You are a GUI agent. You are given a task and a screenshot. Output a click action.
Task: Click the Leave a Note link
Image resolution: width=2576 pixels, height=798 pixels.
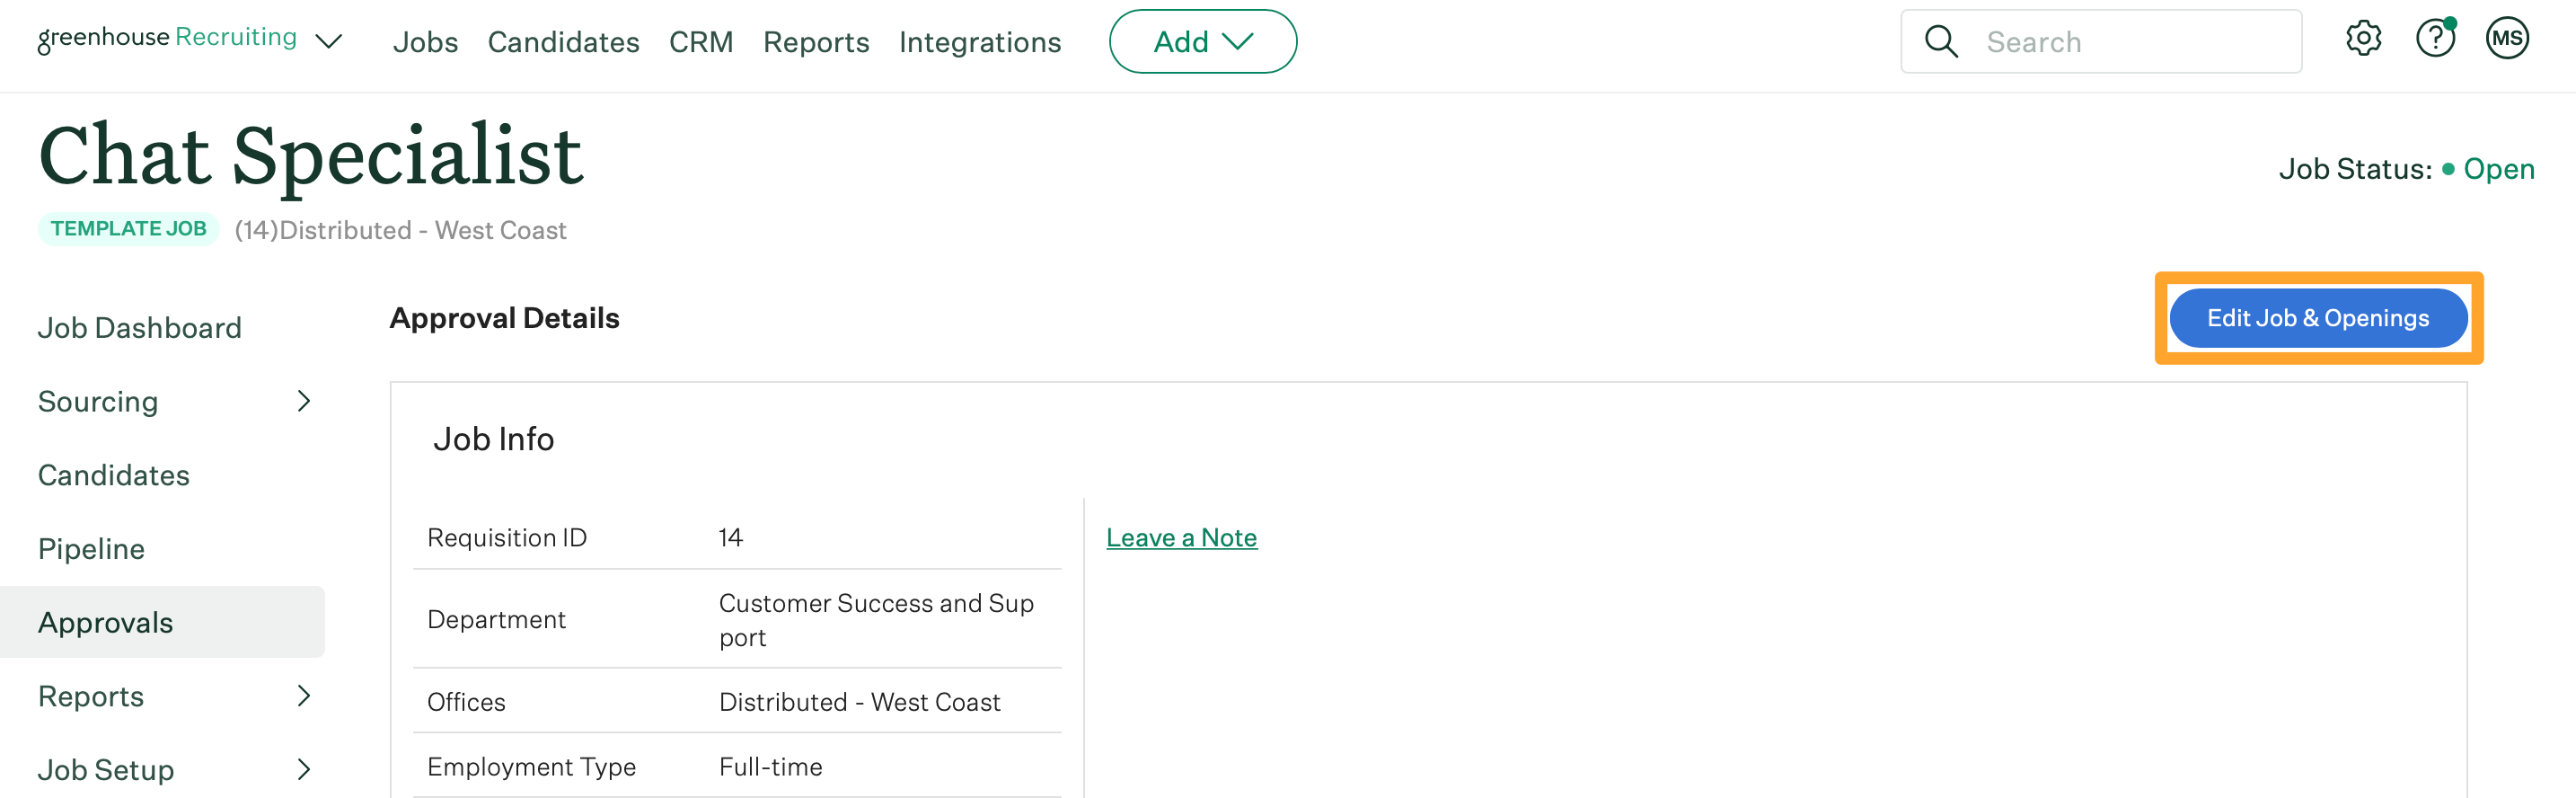[1181, 537]
